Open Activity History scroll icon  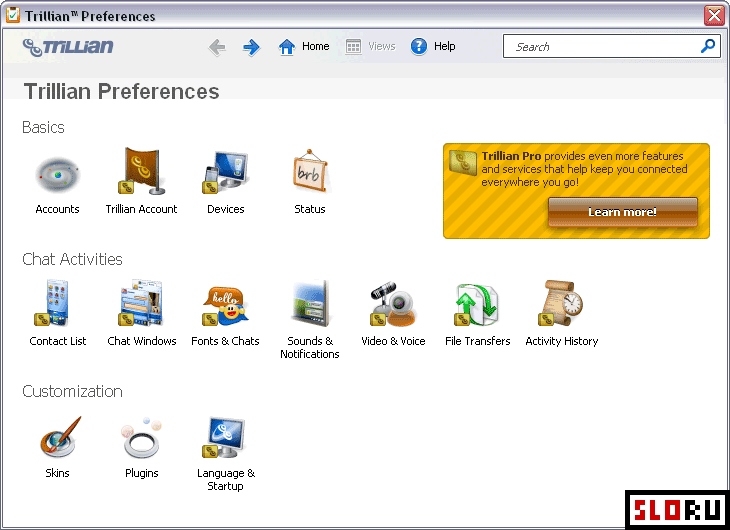pos(561,303)
